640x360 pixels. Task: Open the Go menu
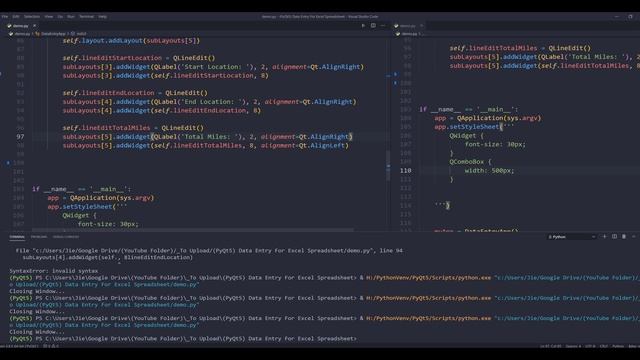pyautogui.click(x=60, y=17)
